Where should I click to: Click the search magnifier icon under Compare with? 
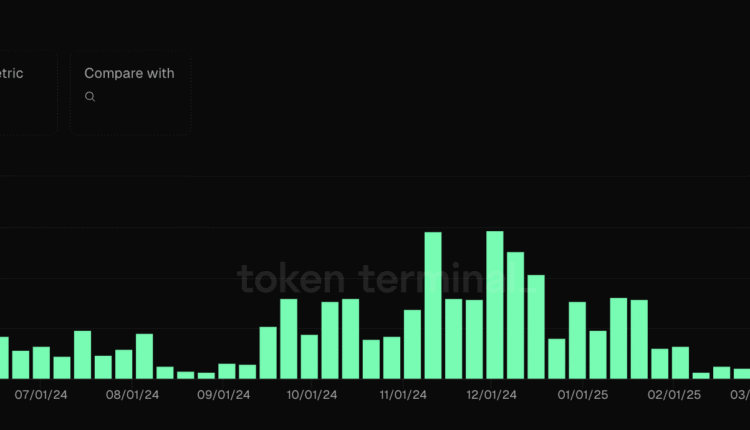(x=90, y=97)
